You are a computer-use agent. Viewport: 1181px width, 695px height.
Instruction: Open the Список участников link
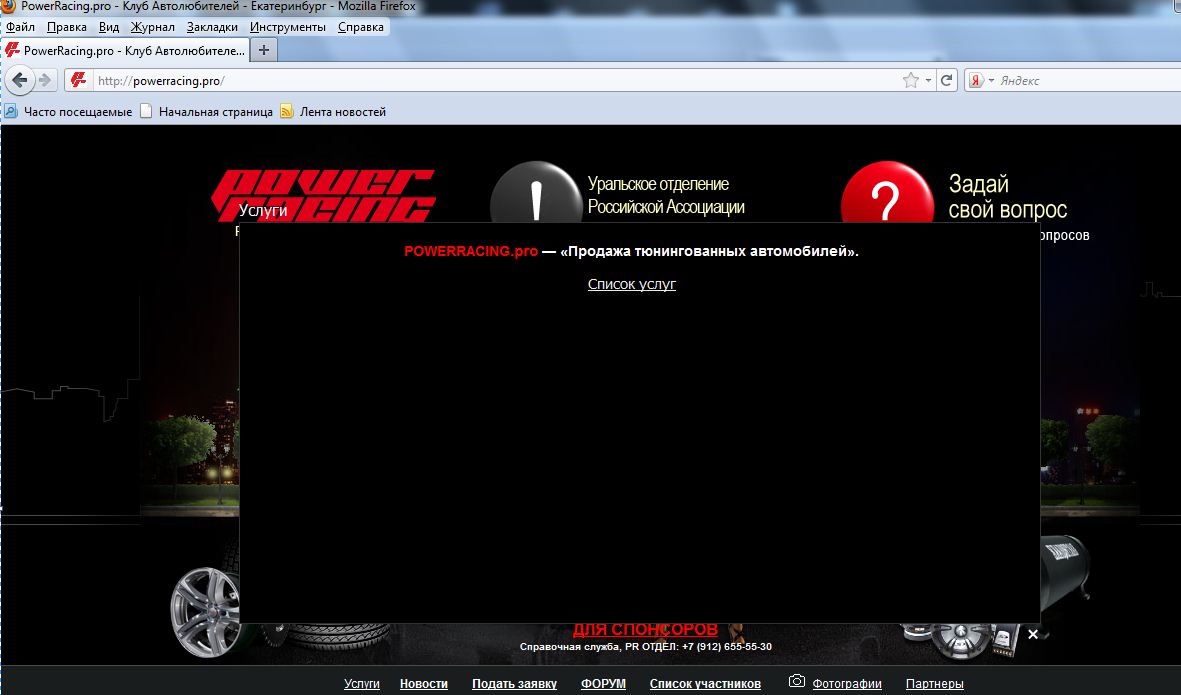click(x=705, y=684)
